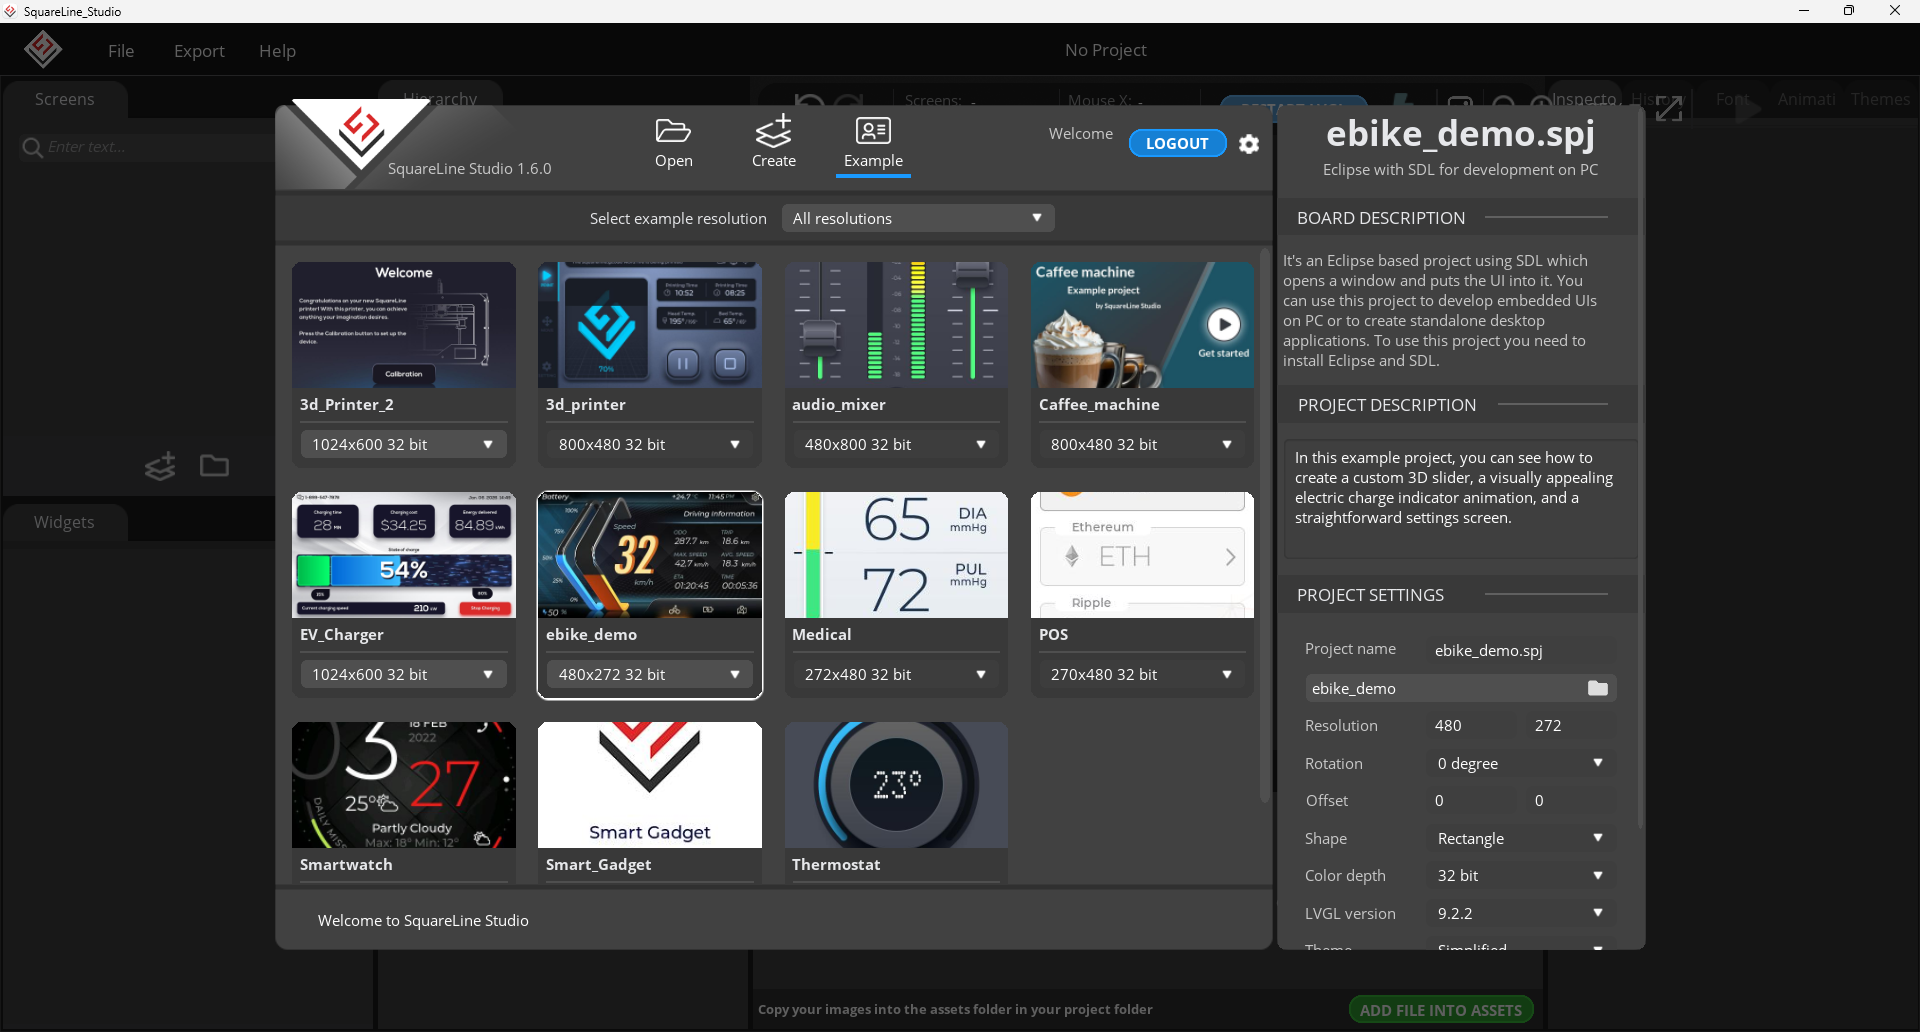Select the ebike_demo example thumbnail
This screenshot has width=1920, height=1032.
pos(650,555)
